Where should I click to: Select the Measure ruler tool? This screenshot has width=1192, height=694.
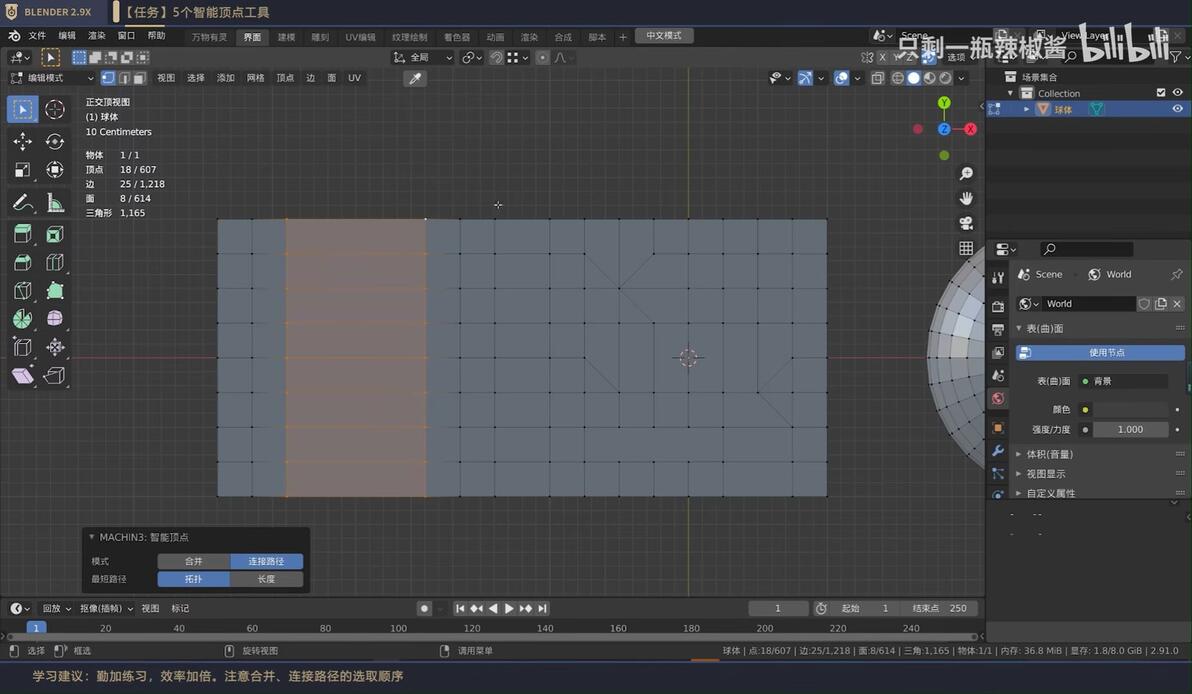pyautogui.click(x=55, y=202)
